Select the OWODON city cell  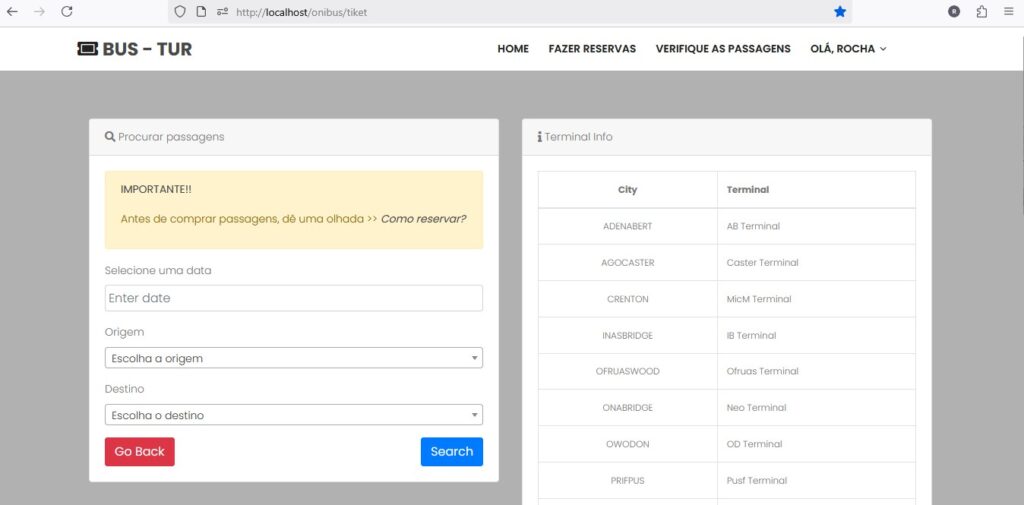coord(628,444)
